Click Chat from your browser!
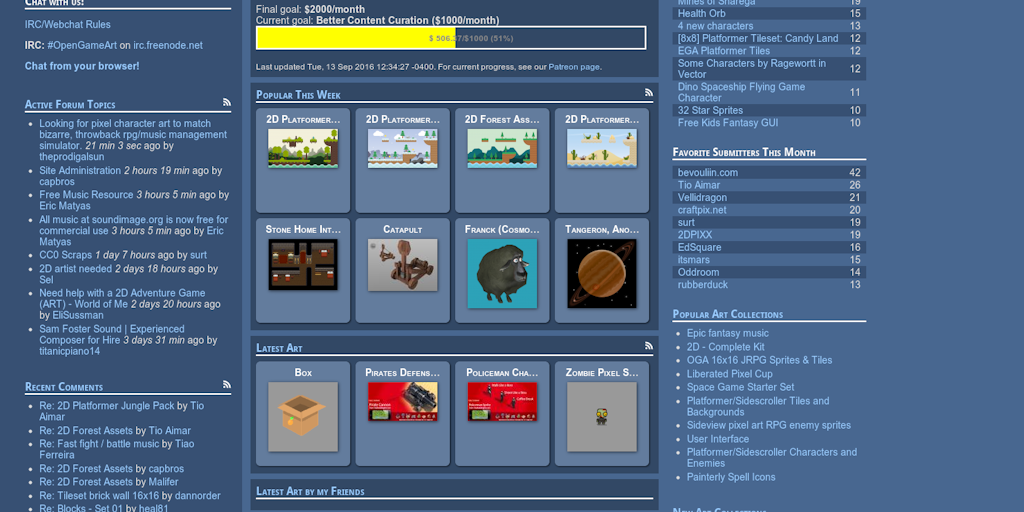Image resolution: width=1024 pixels, height=512 pixels. tap(82, 66)
